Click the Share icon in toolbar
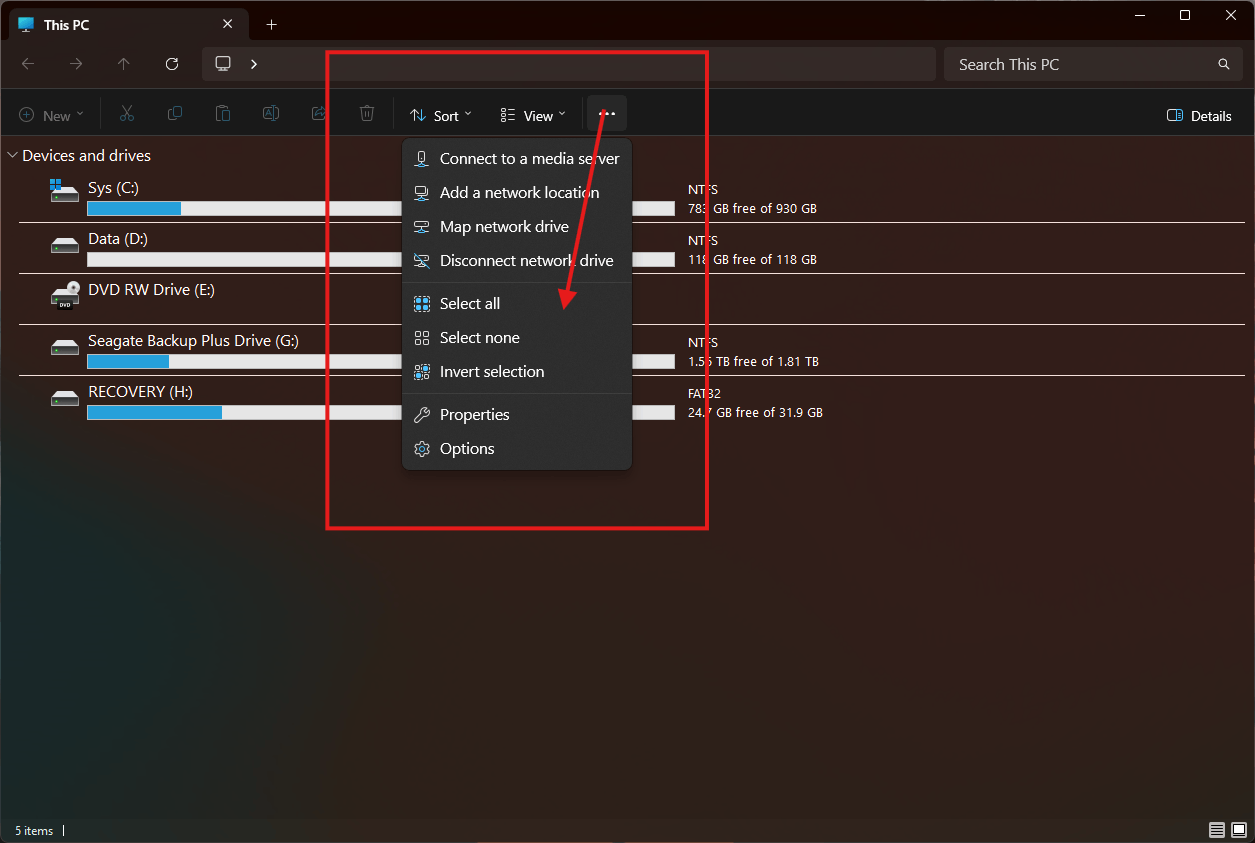Image resolution: width=1255 pixels, height=843 pixels. pyautogui.click(x=319, y=114)
